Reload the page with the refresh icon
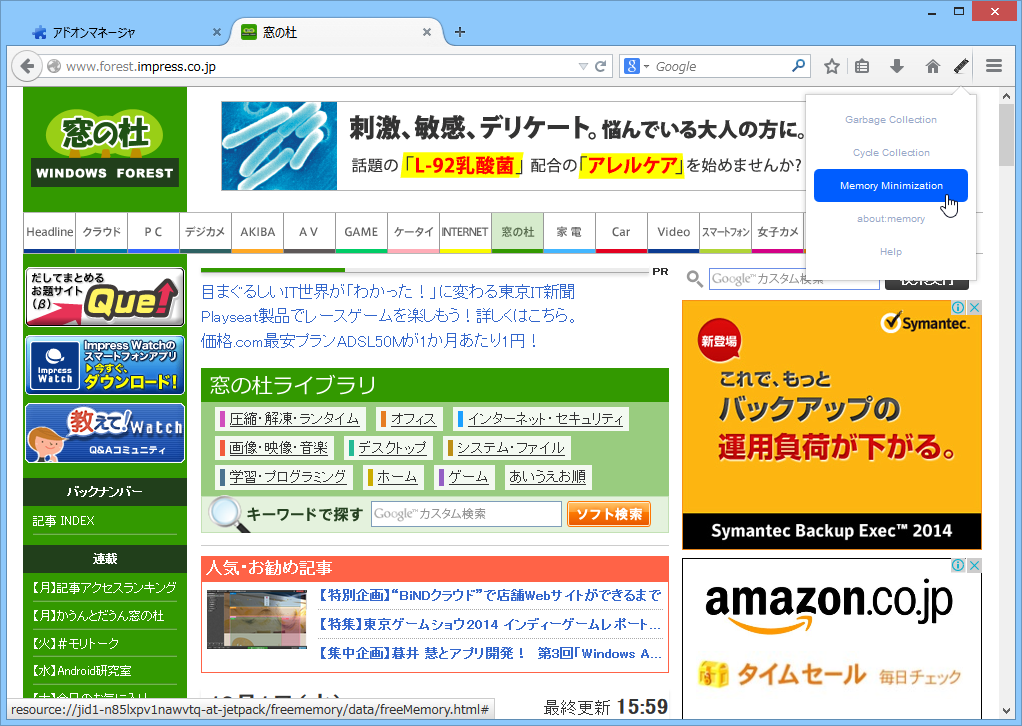The height and width of the screenshot is (726, 1022). (x=599, y=66)
